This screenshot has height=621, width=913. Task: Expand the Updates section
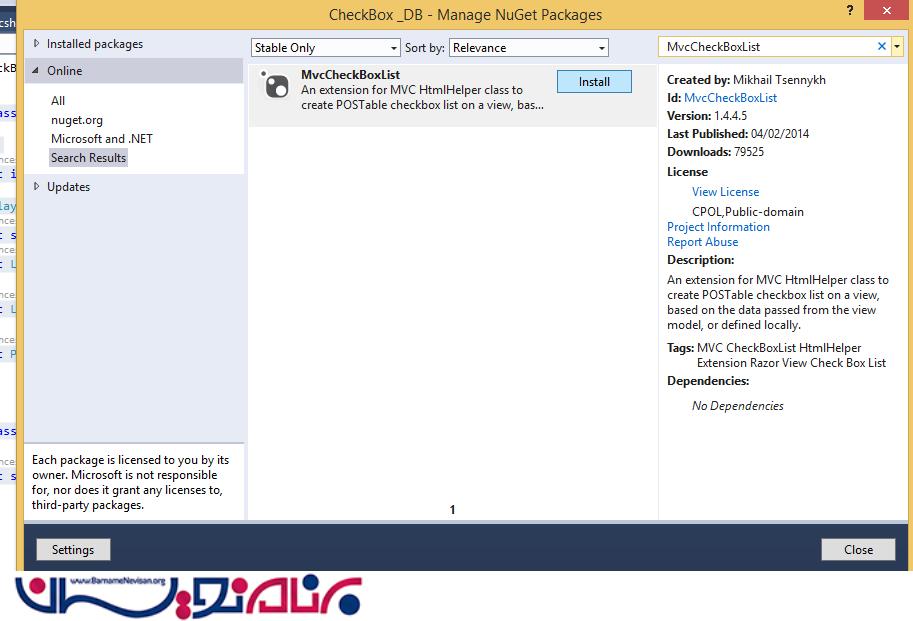click(37, 187)
